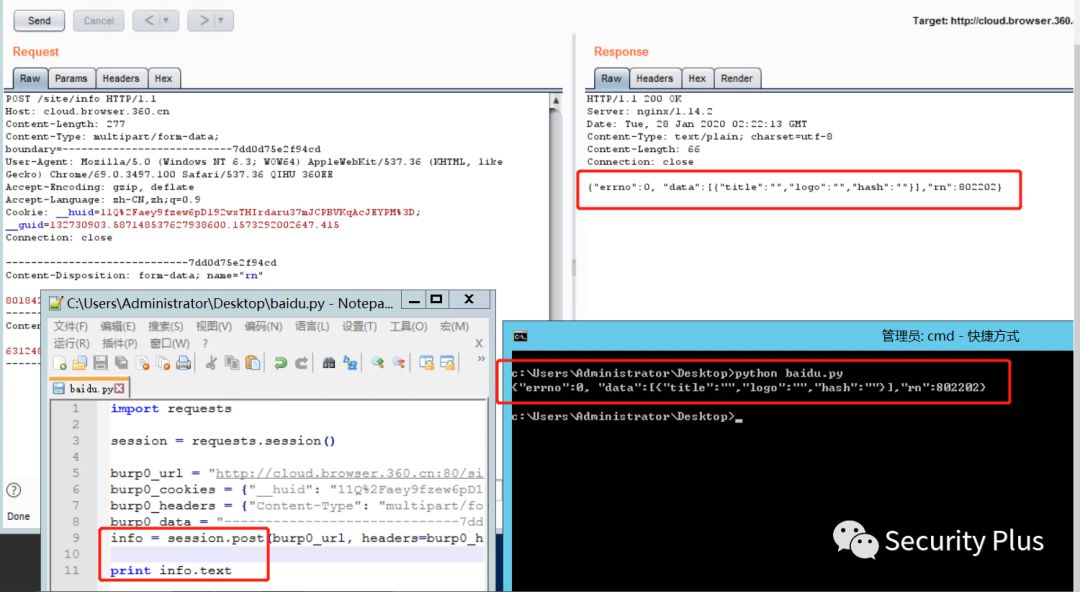
Task: Open the history dropdown beside the < button
Action: coord(166,21)
